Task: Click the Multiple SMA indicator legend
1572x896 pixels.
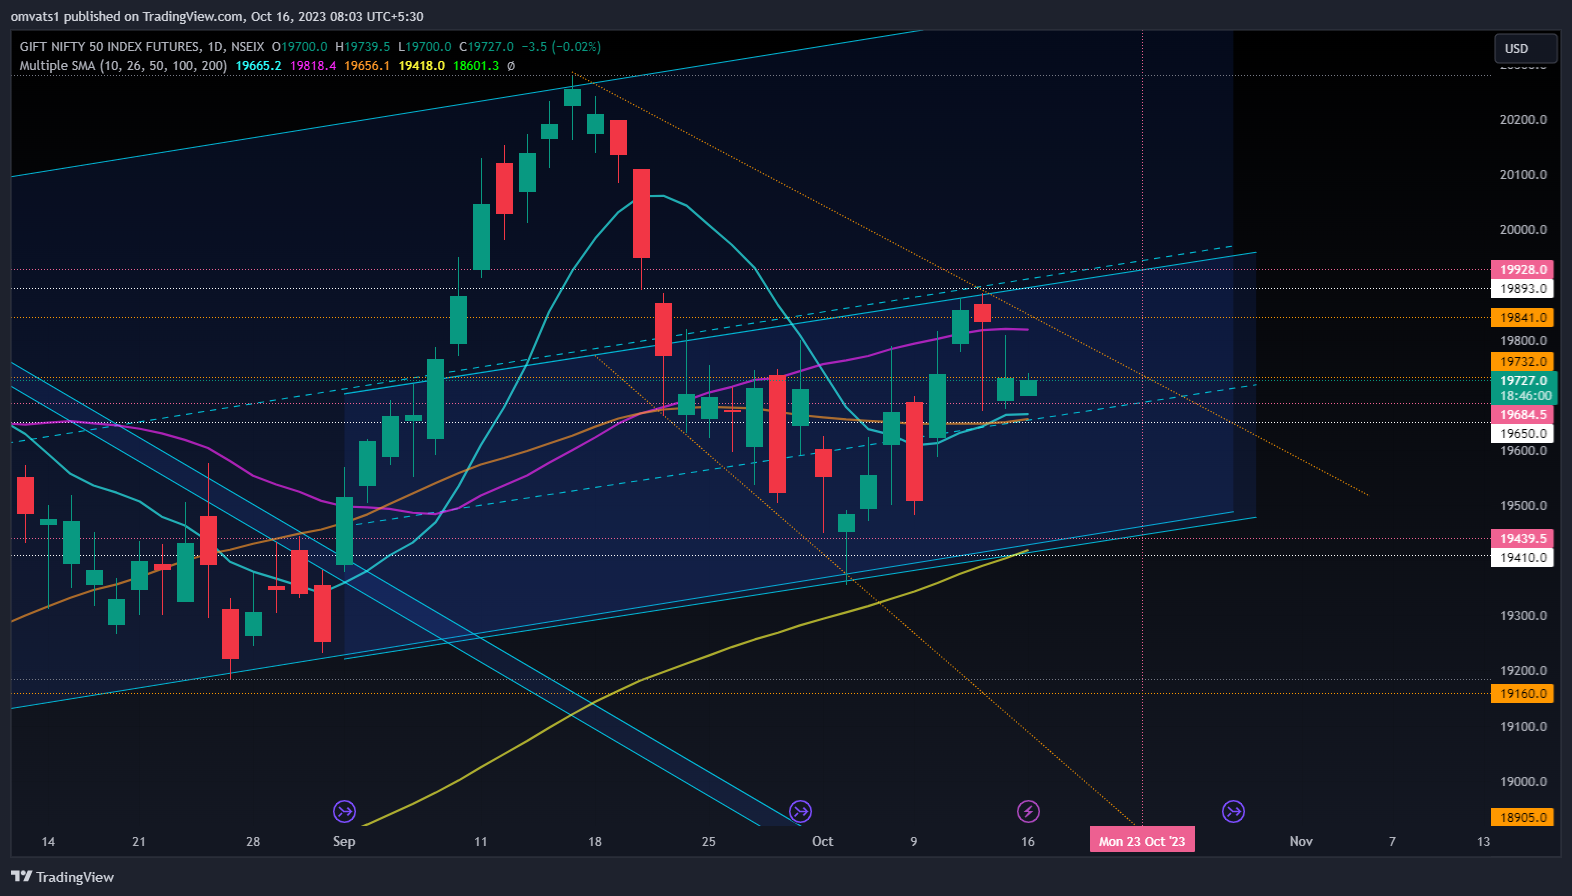Action: [123, 66]
